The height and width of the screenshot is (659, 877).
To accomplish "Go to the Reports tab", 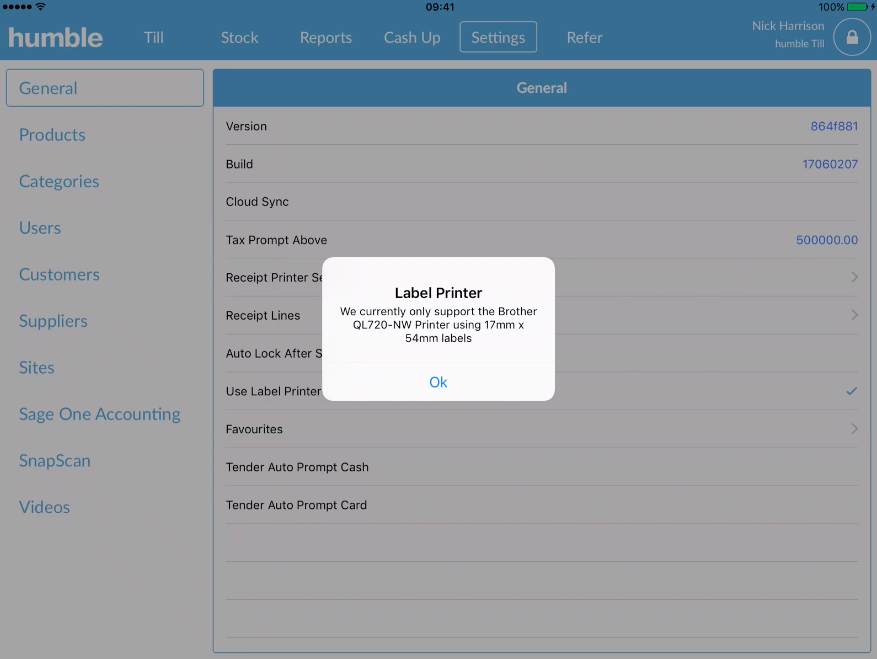I will point(326,37).
